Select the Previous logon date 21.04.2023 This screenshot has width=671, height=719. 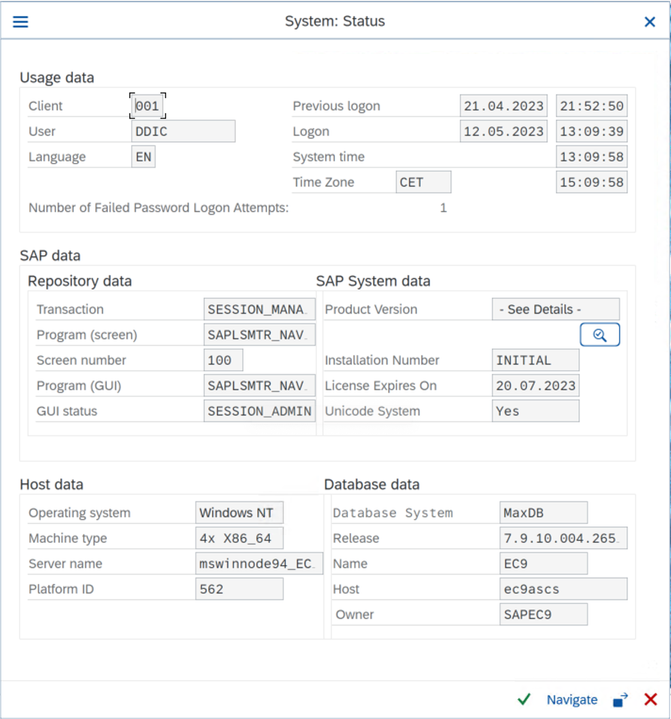click(503, 106)
